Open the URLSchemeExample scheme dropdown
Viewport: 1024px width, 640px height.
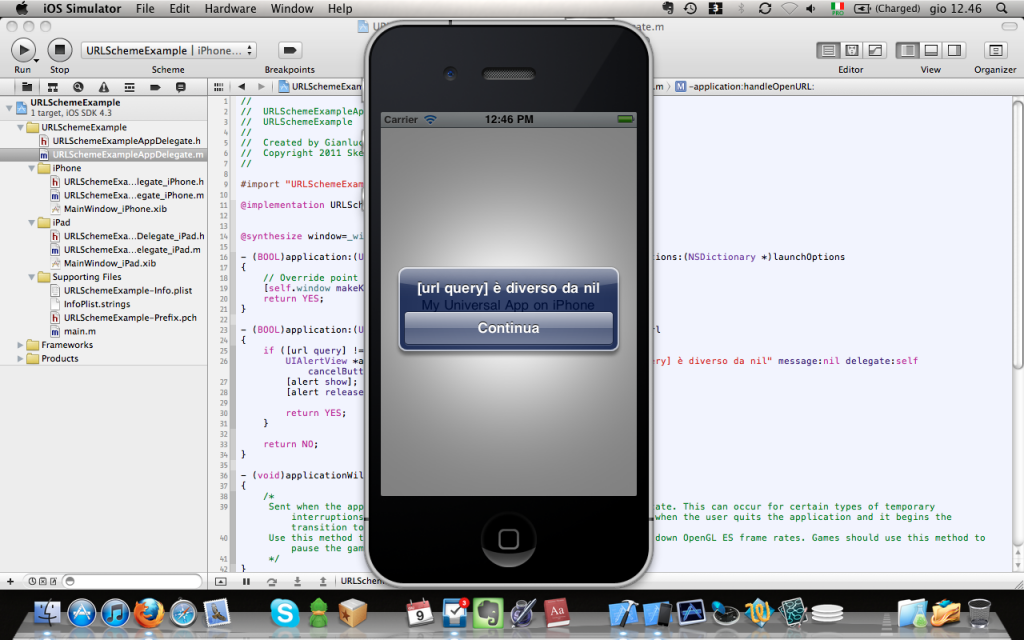[169, 50]
